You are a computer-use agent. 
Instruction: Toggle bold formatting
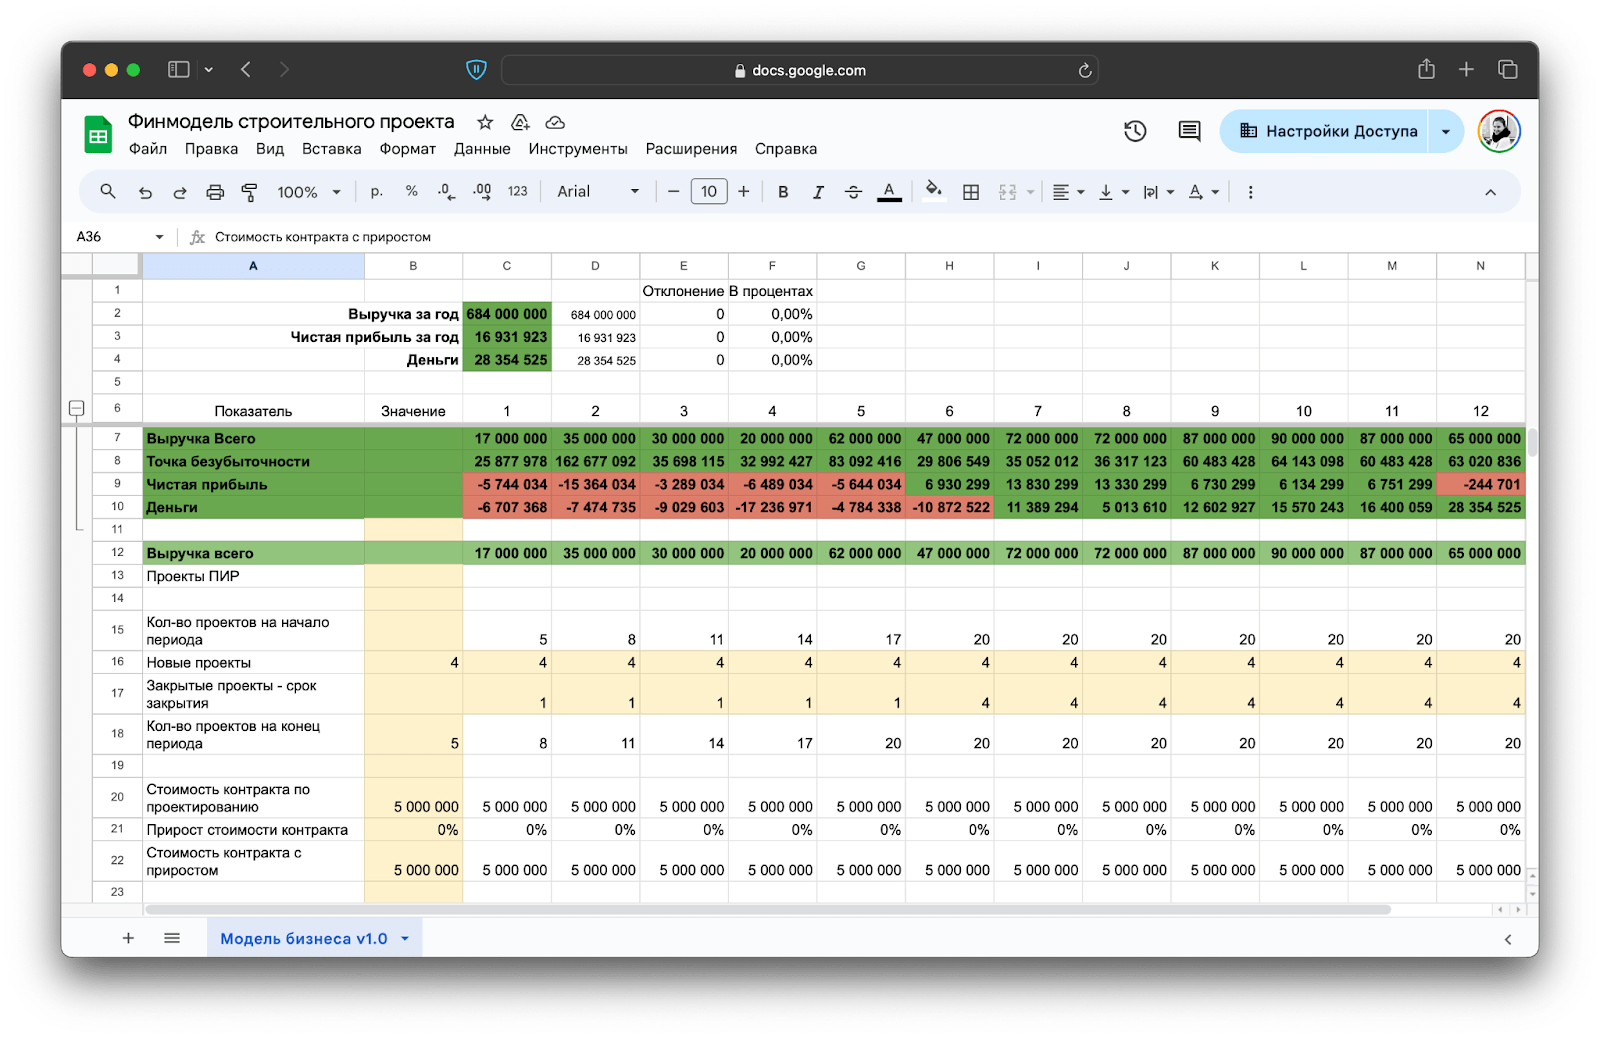pos(783,192)
